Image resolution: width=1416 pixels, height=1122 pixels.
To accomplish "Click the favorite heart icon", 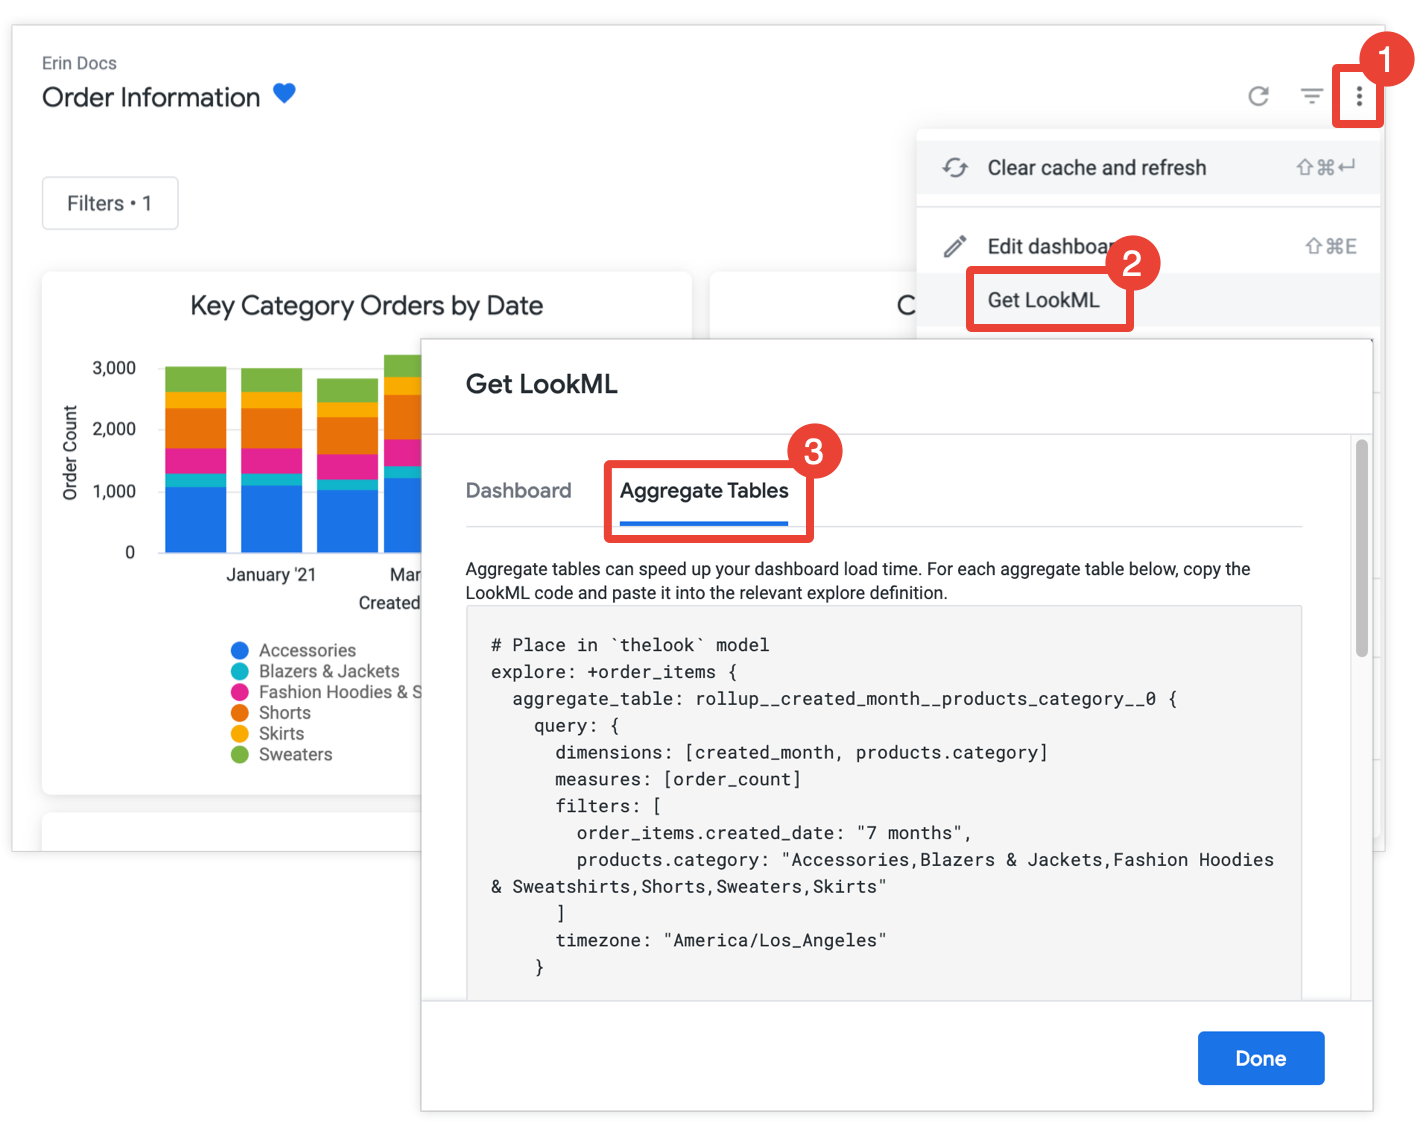I will point(284,93).
